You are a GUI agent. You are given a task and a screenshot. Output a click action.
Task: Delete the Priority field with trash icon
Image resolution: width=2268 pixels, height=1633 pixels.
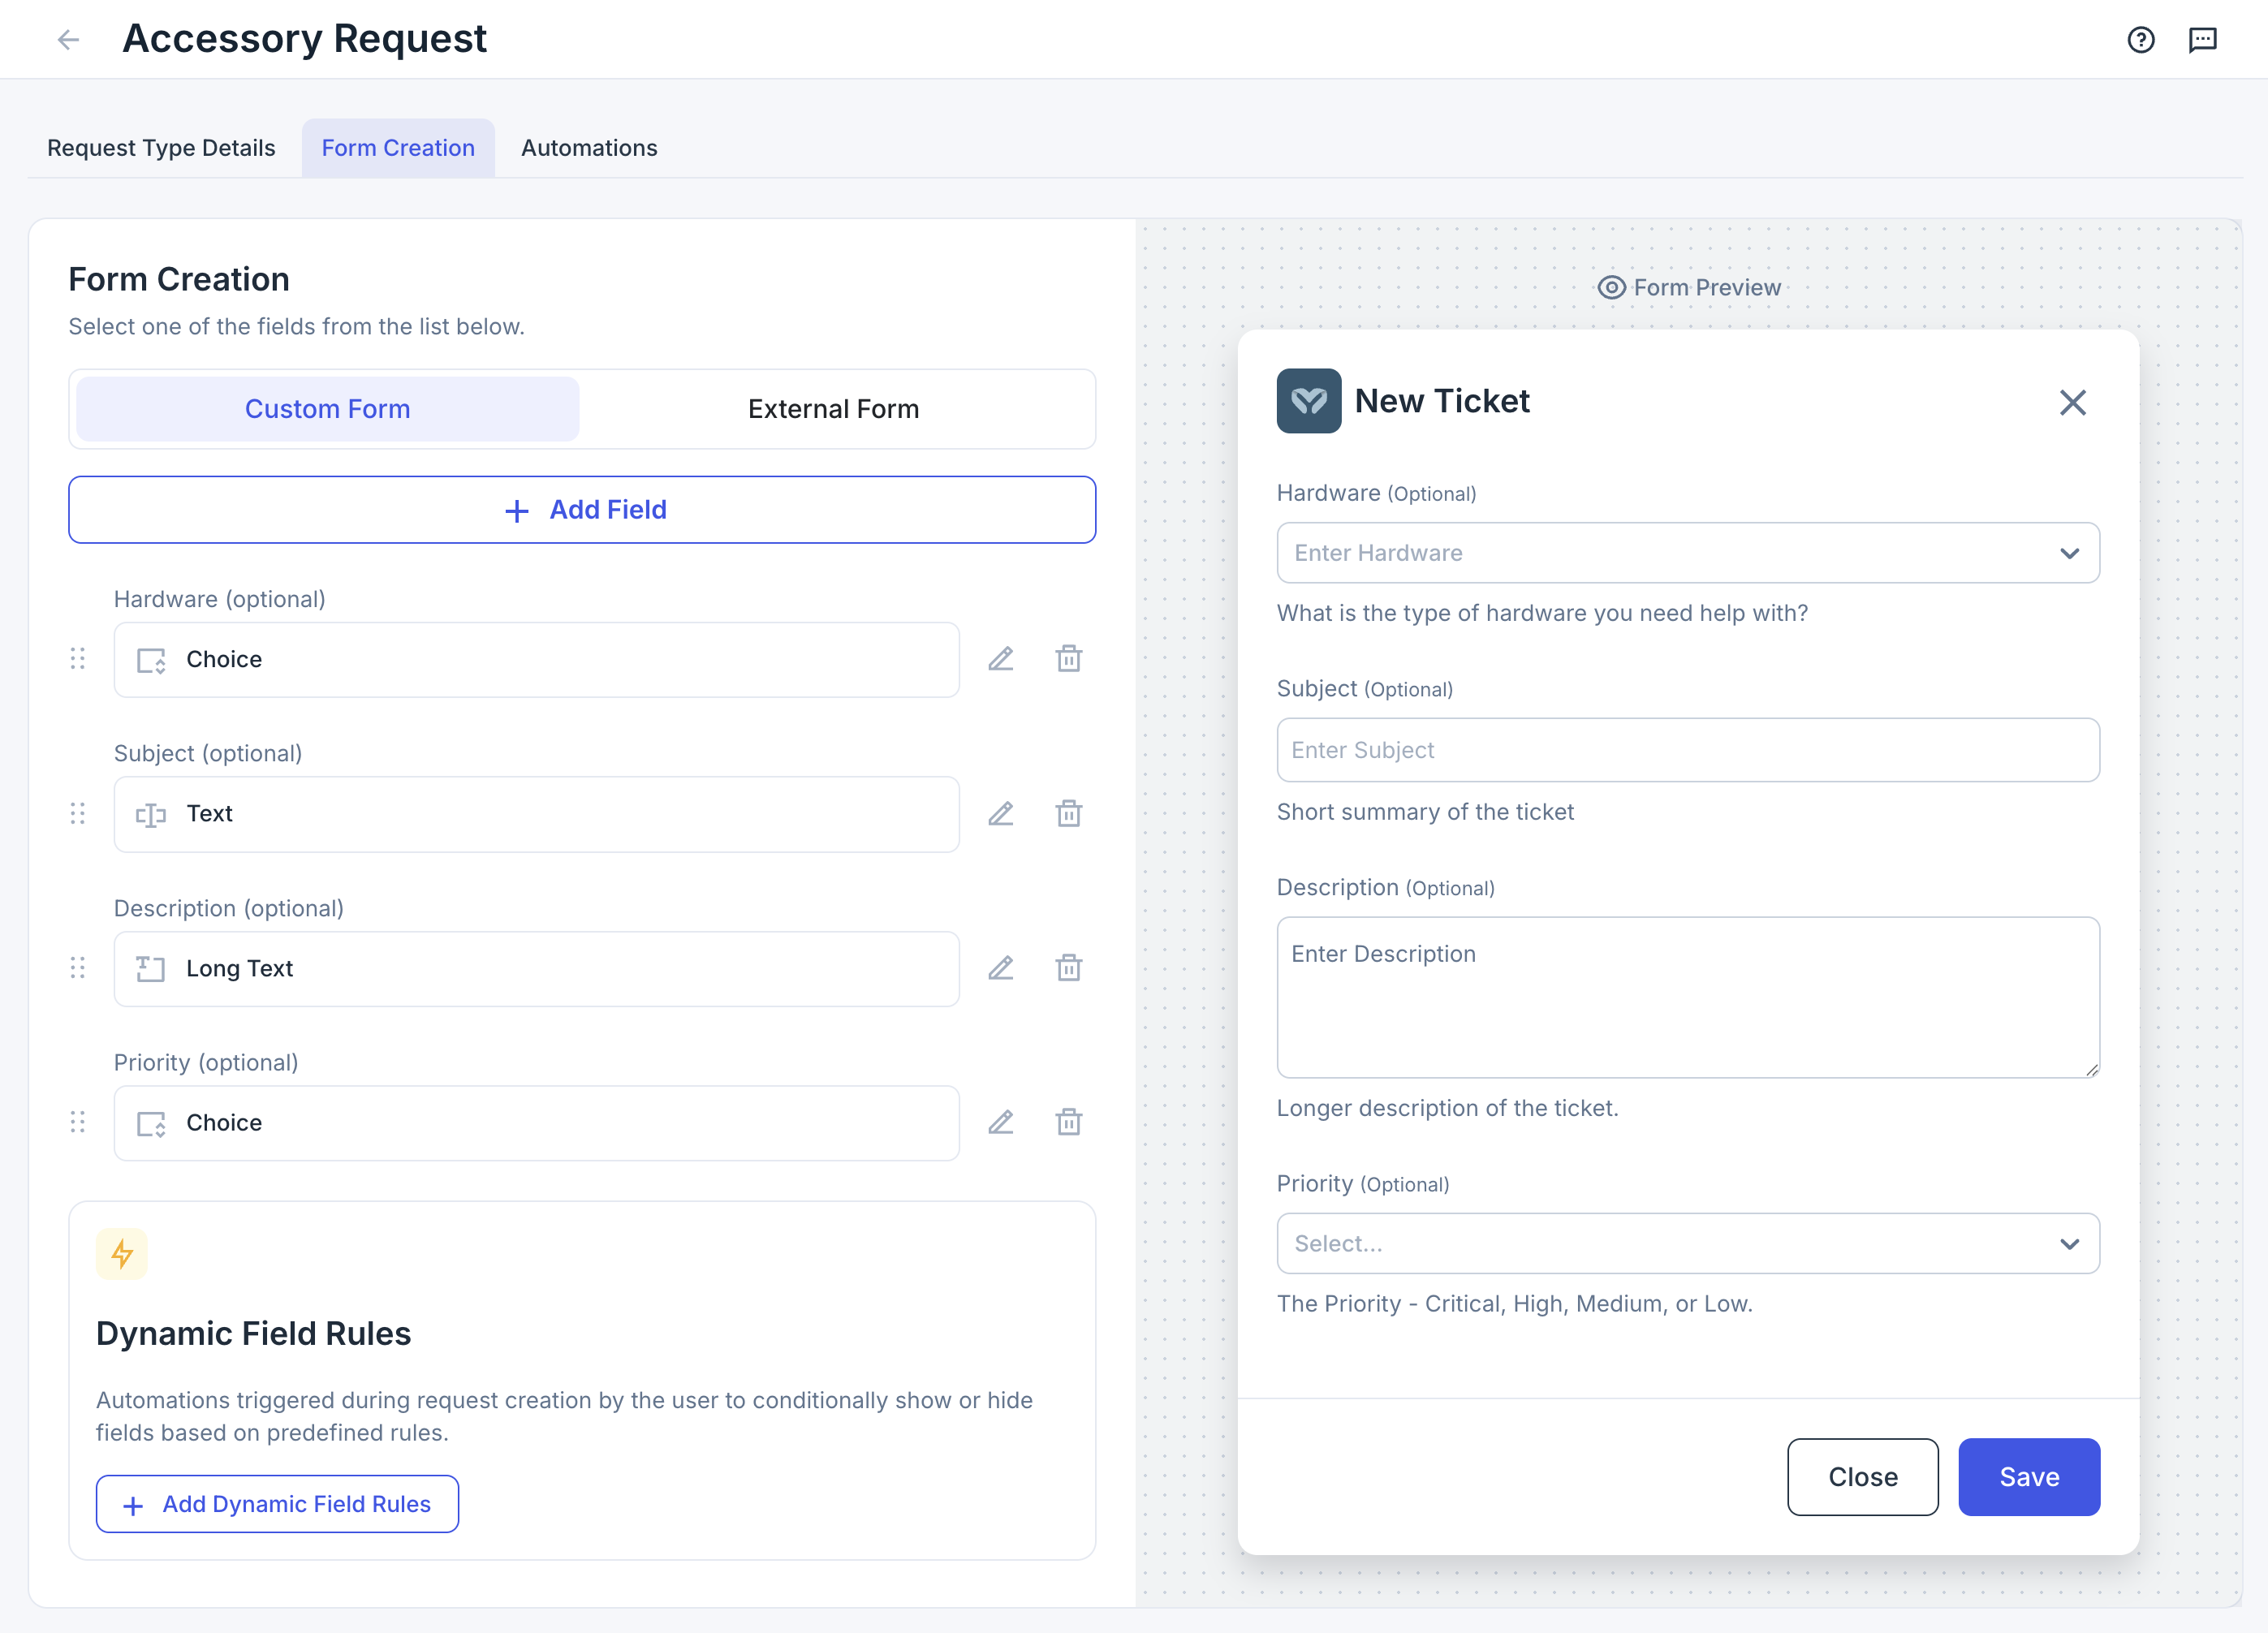(x=1069, y=1122)
